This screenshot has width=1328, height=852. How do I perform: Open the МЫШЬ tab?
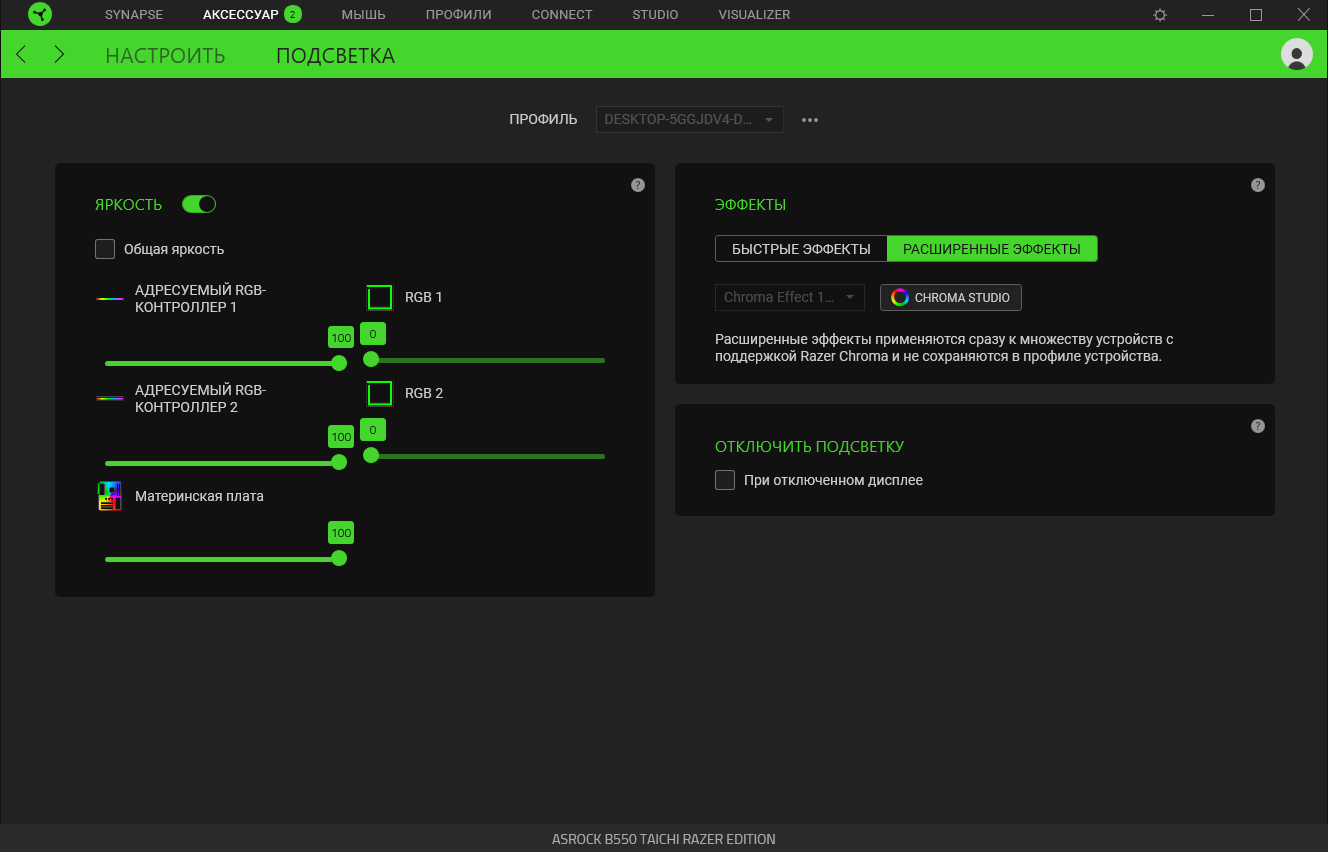click(x=363, y=15)
